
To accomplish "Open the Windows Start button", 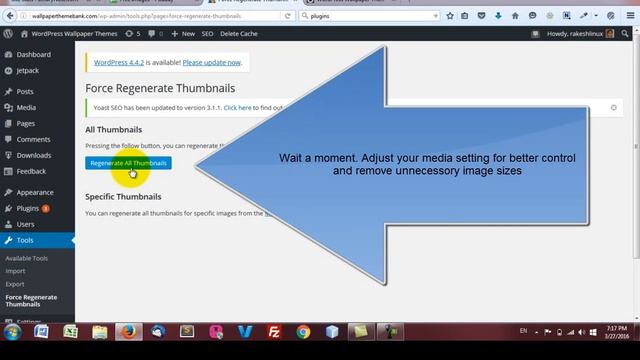I will [x=13, y=332].
